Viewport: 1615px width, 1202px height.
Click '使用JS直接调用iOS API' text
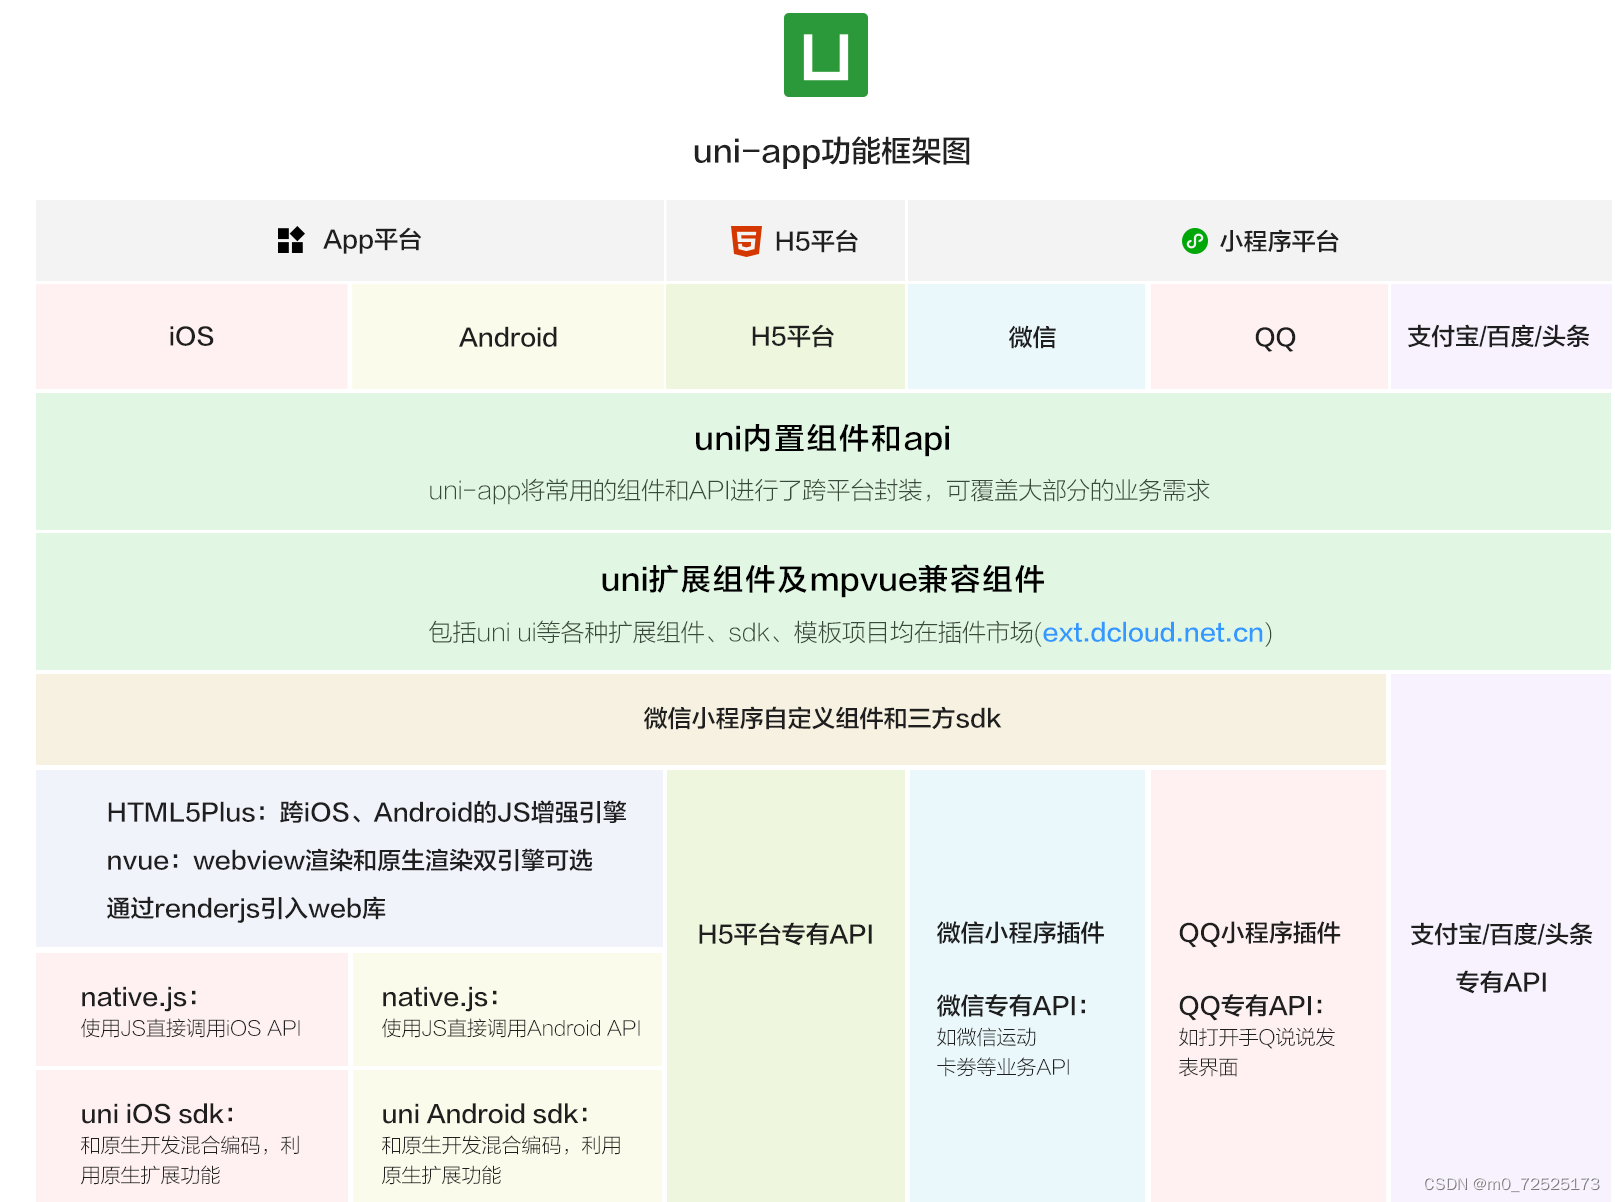click(191, 1028)
